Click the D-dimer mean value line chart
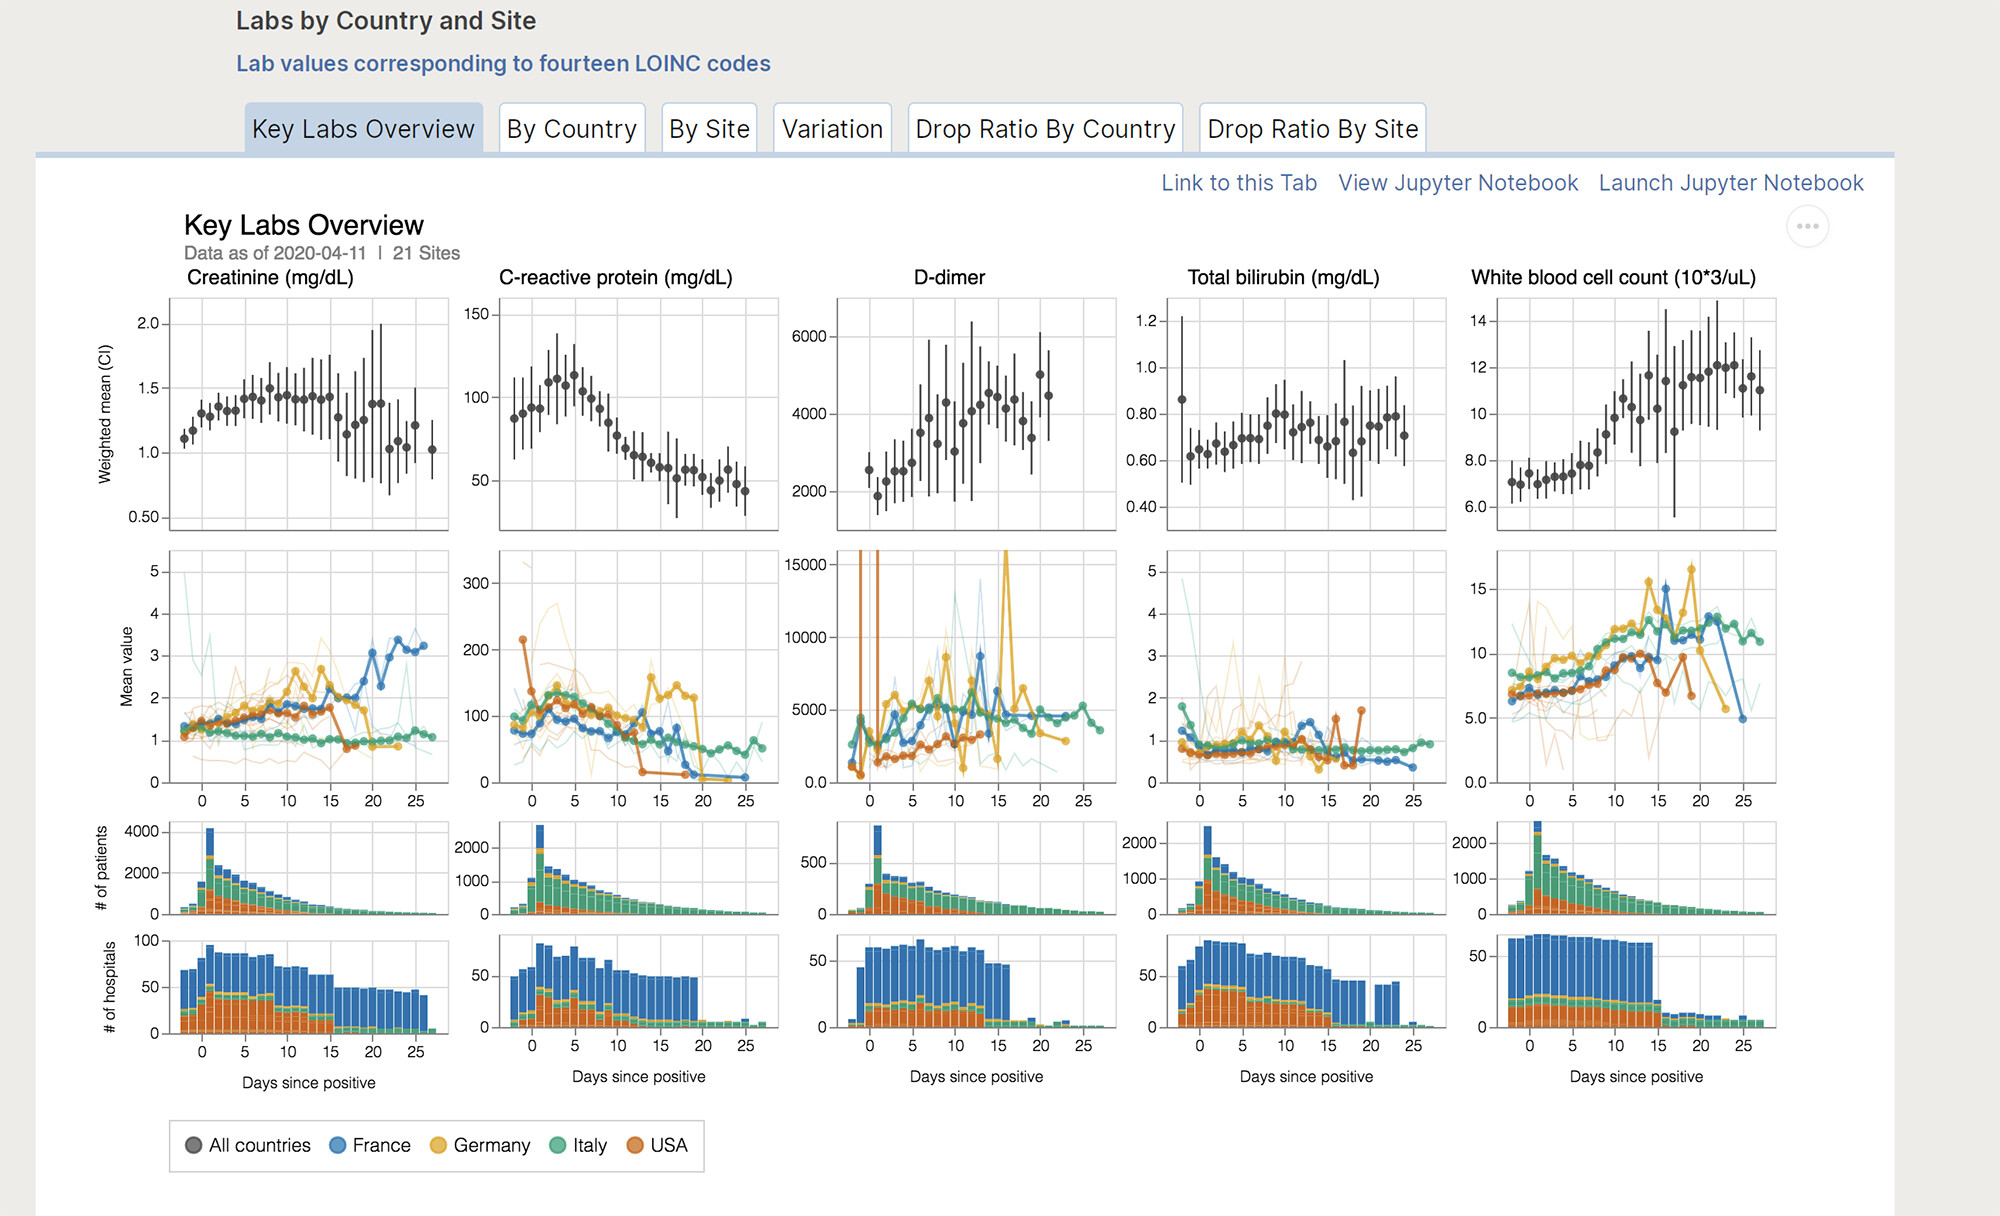This screenshot has height=1216, width=2000. click(x=976, y=666)
